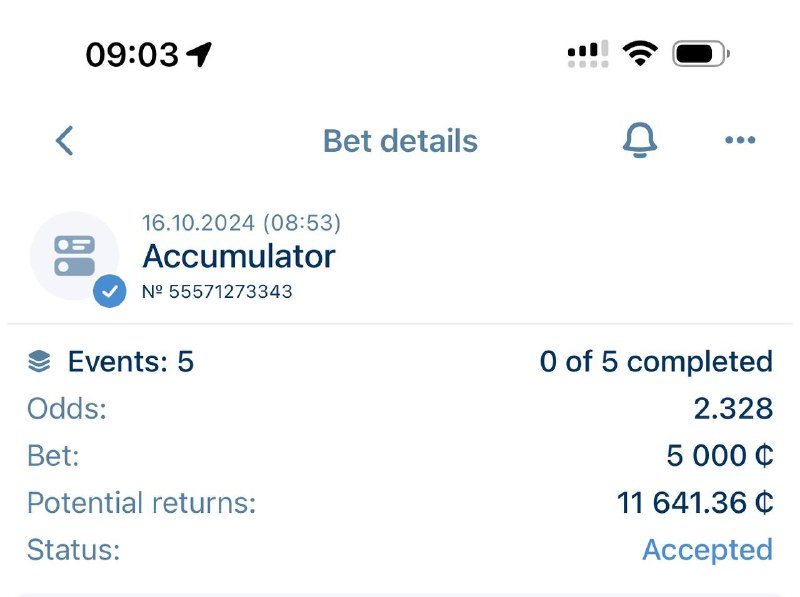Tap the cellular signal bars
800x597 pixels.
[588, 54]
